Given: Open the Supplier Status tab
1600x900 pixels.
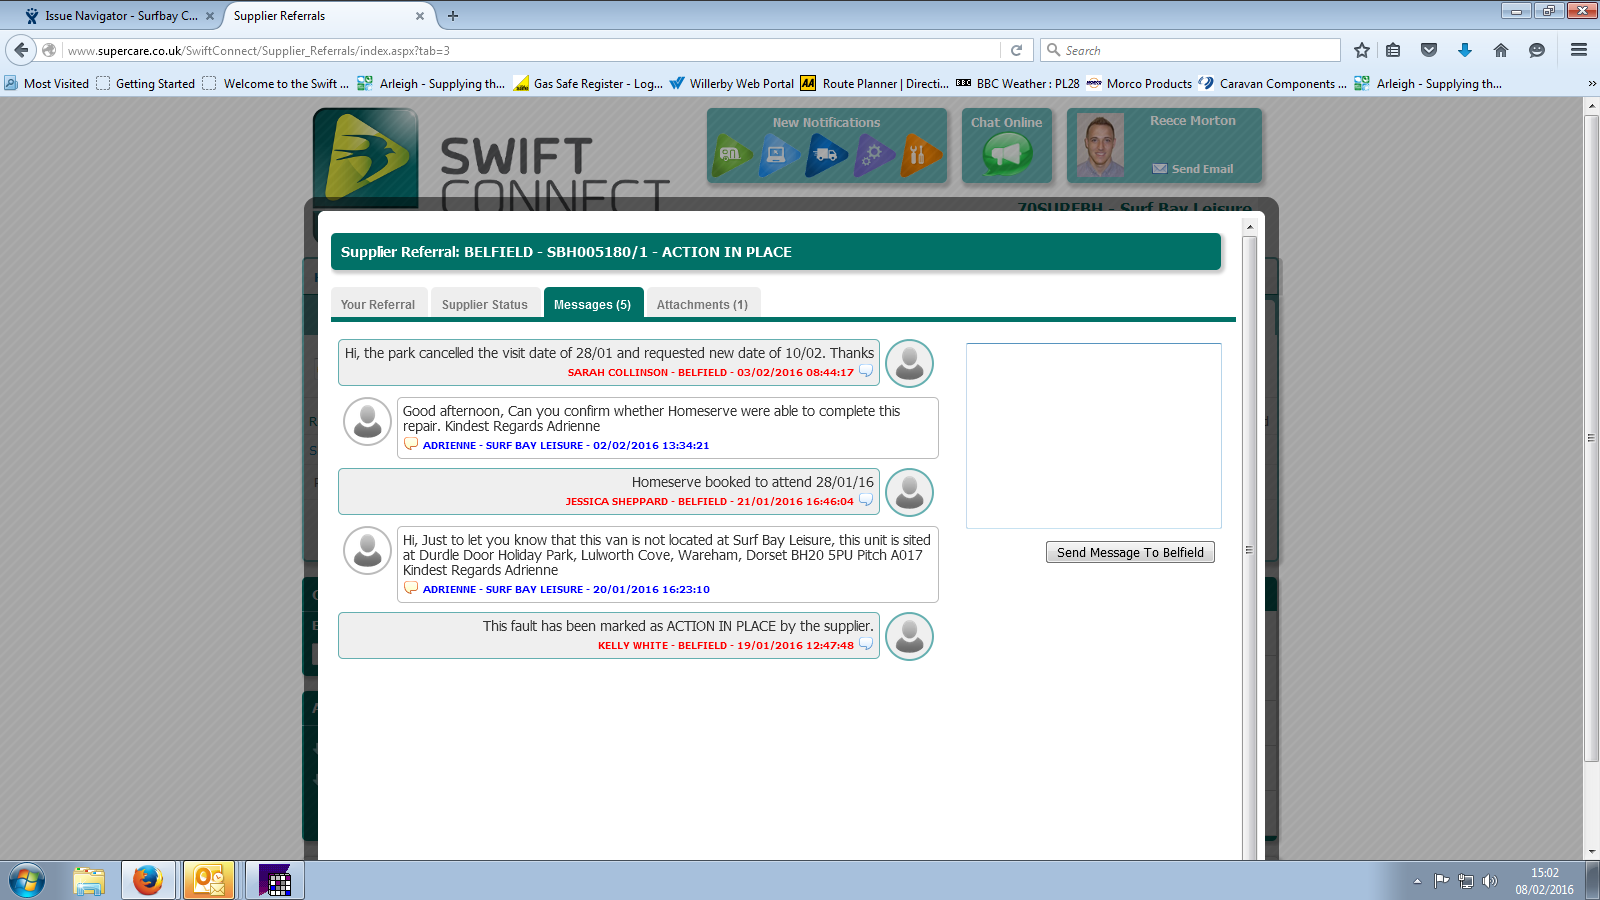Looking at the screenshot, I should pyautogui.click(x=485, y=304).
